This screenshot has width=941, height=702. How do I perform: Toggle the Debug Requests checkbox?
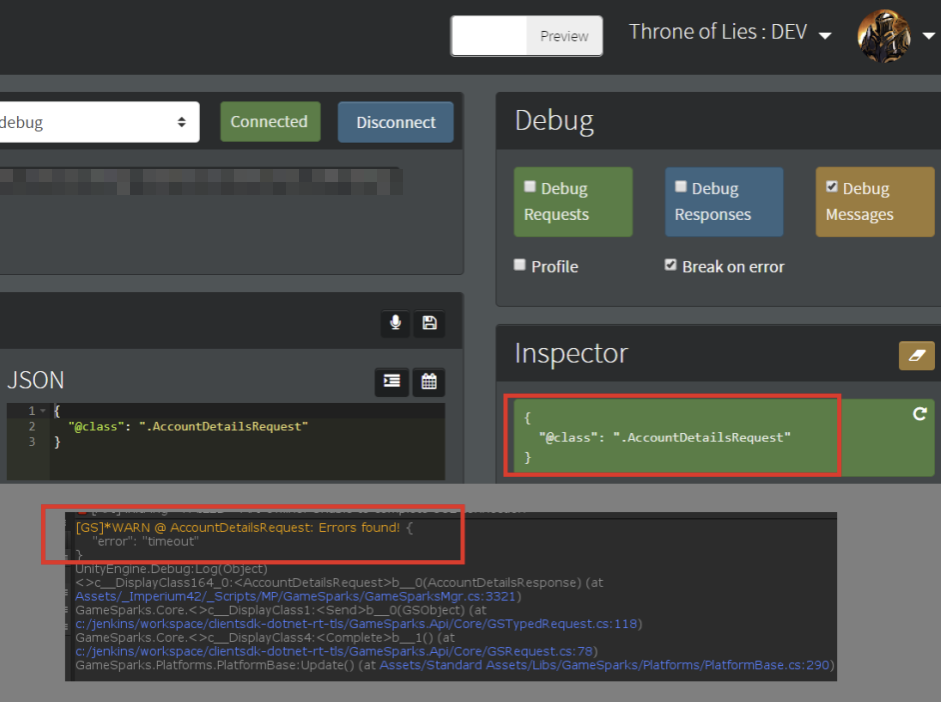click(530, 187)
